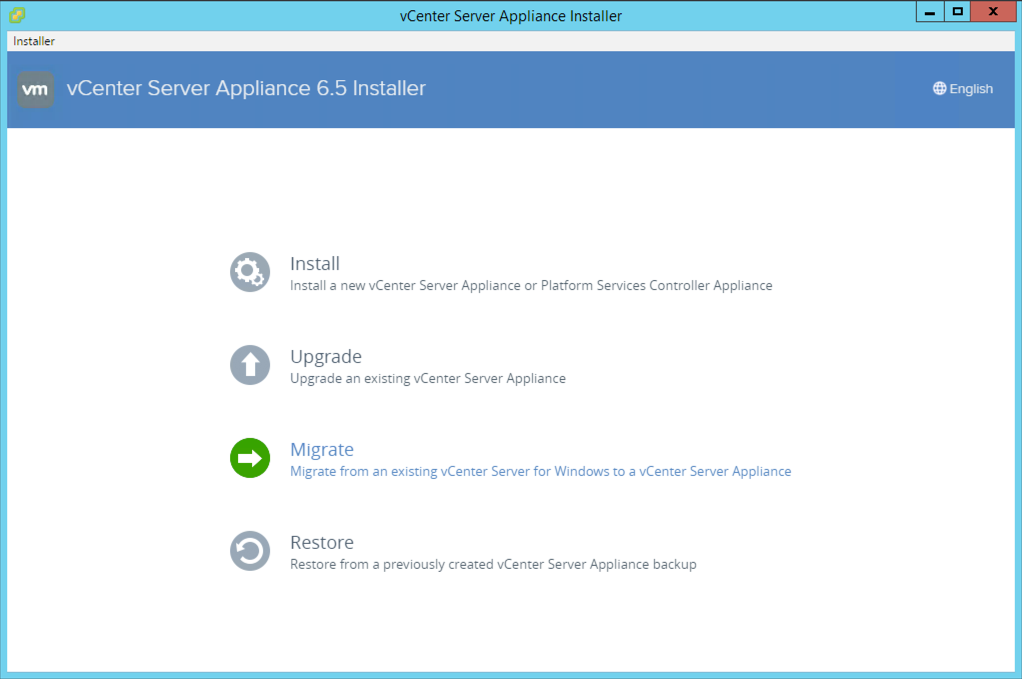The image size is (1022, 679).
Task: Minimize the installer window
Action: click(x=930, y=12)
